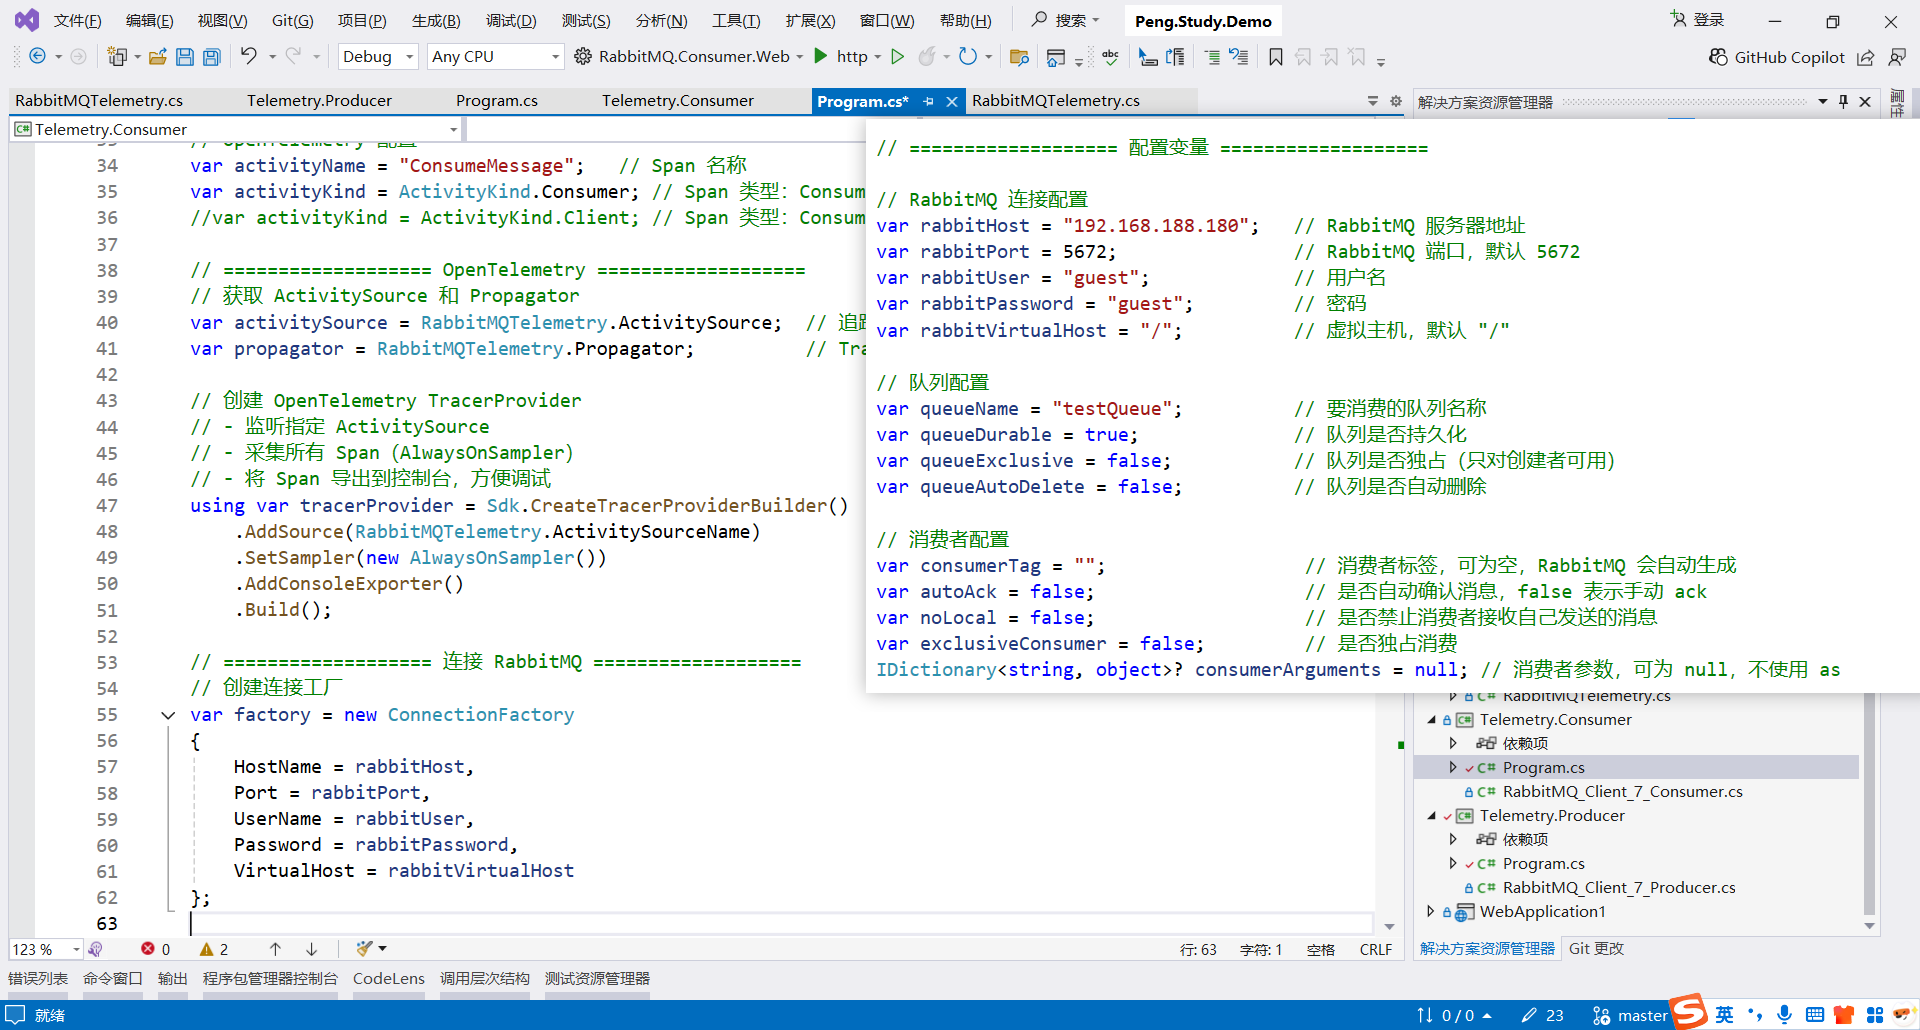Click the Undo arrow icon
The width and height of the screenshot is (1920, 1030).
(249, 56)
